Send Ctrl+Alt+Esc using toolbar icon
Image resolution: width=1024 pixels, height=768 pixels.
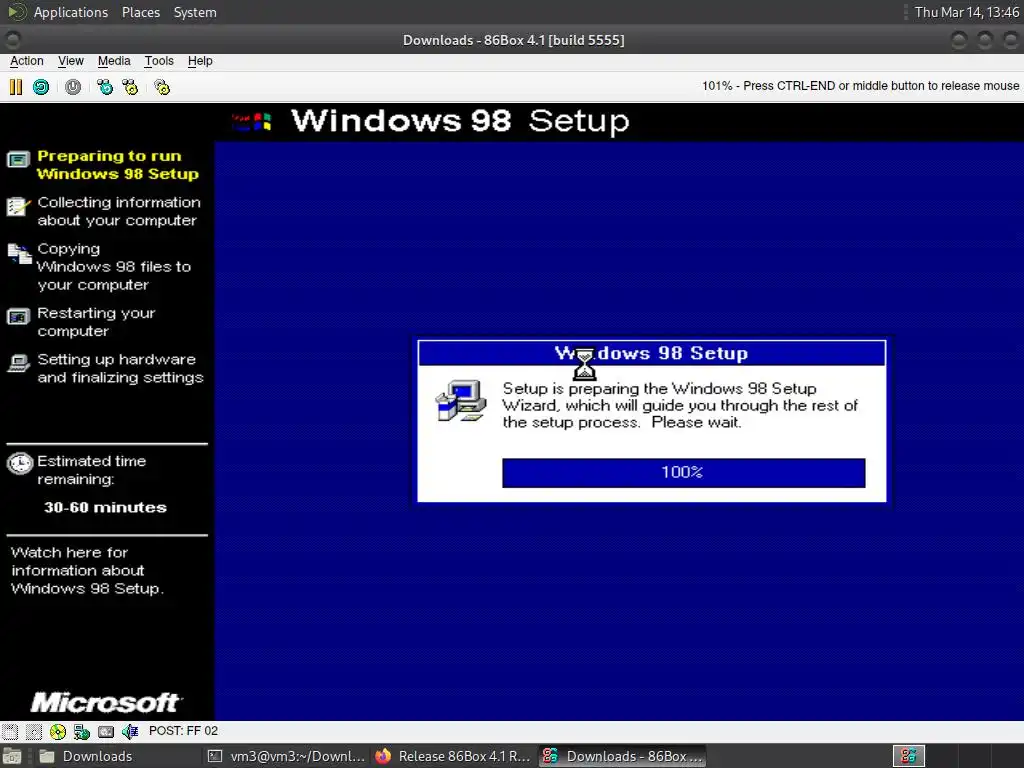(x=131, y=87)
